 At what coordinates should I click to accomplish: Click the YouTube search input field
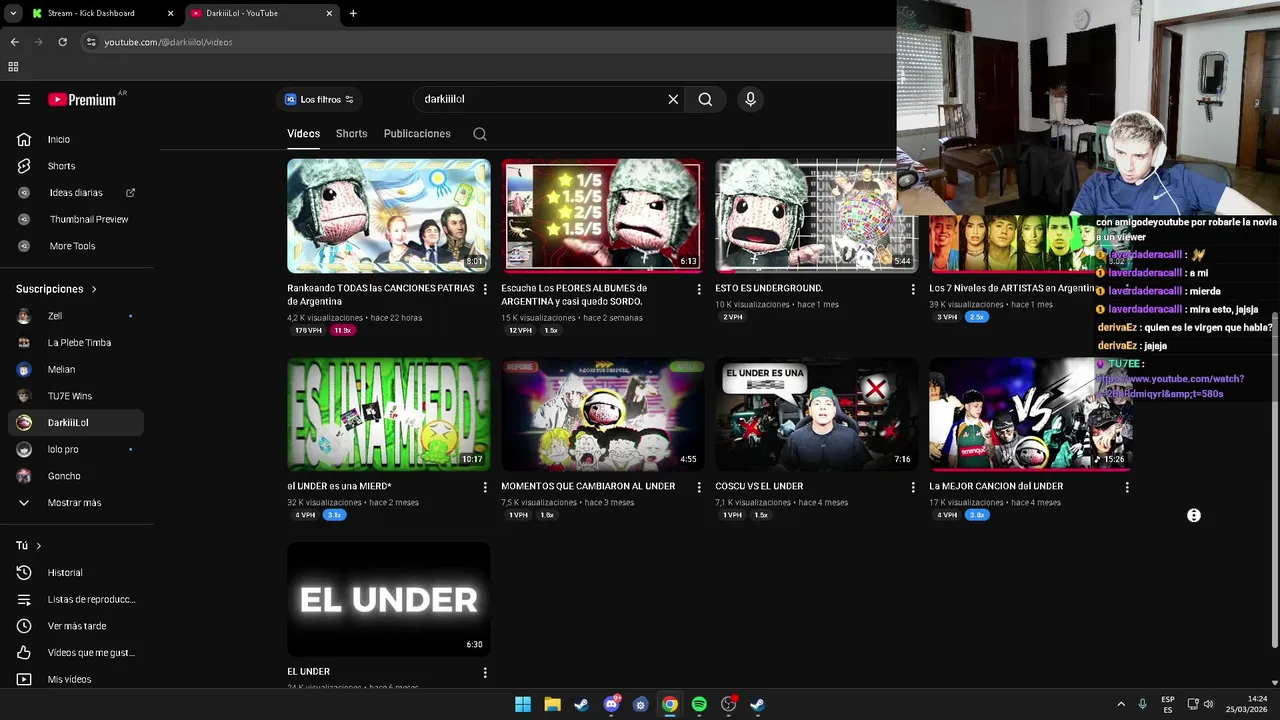tap(540, 99)
